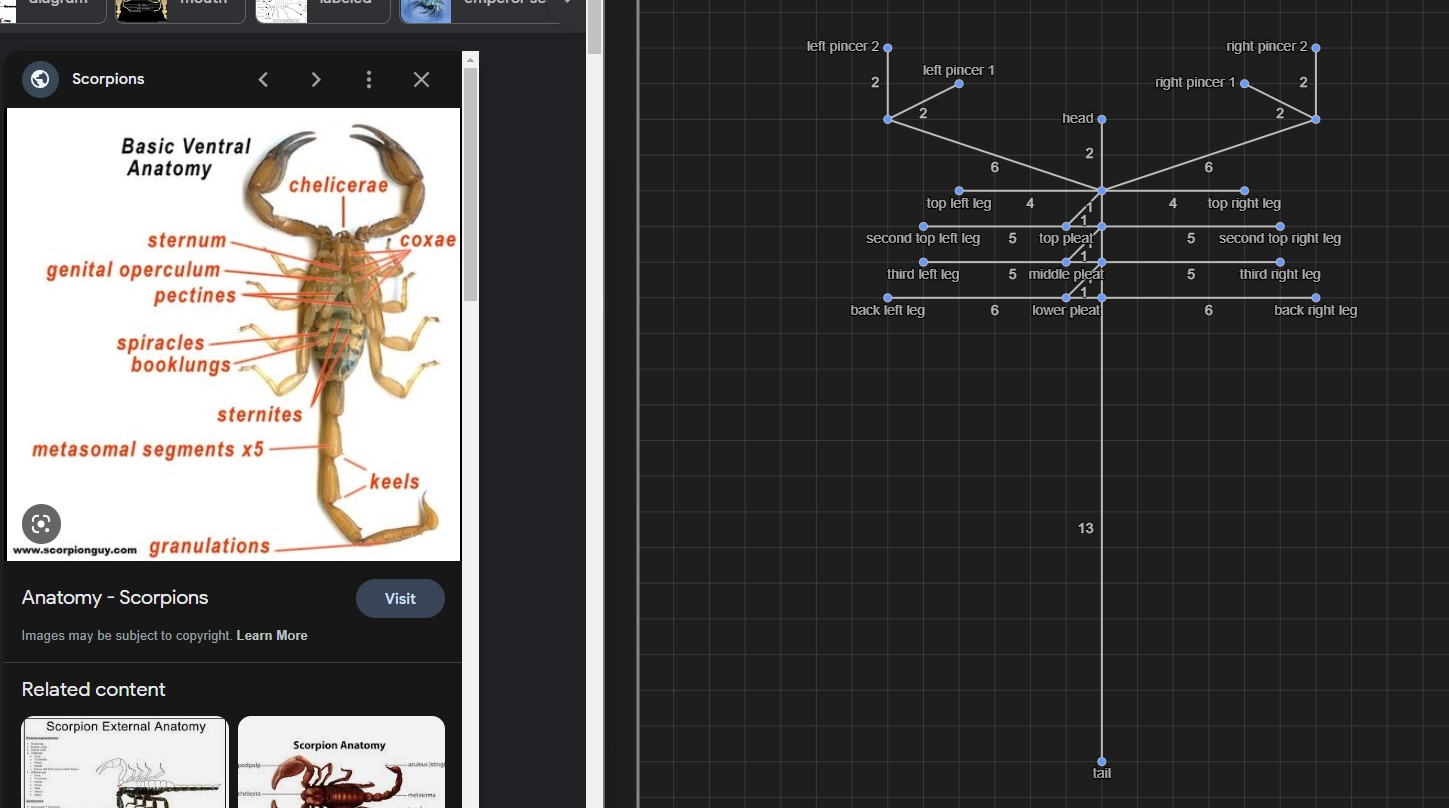Select the left pincer 1 node
This screenshot has height=808, width=1449.
pos(959,83)
